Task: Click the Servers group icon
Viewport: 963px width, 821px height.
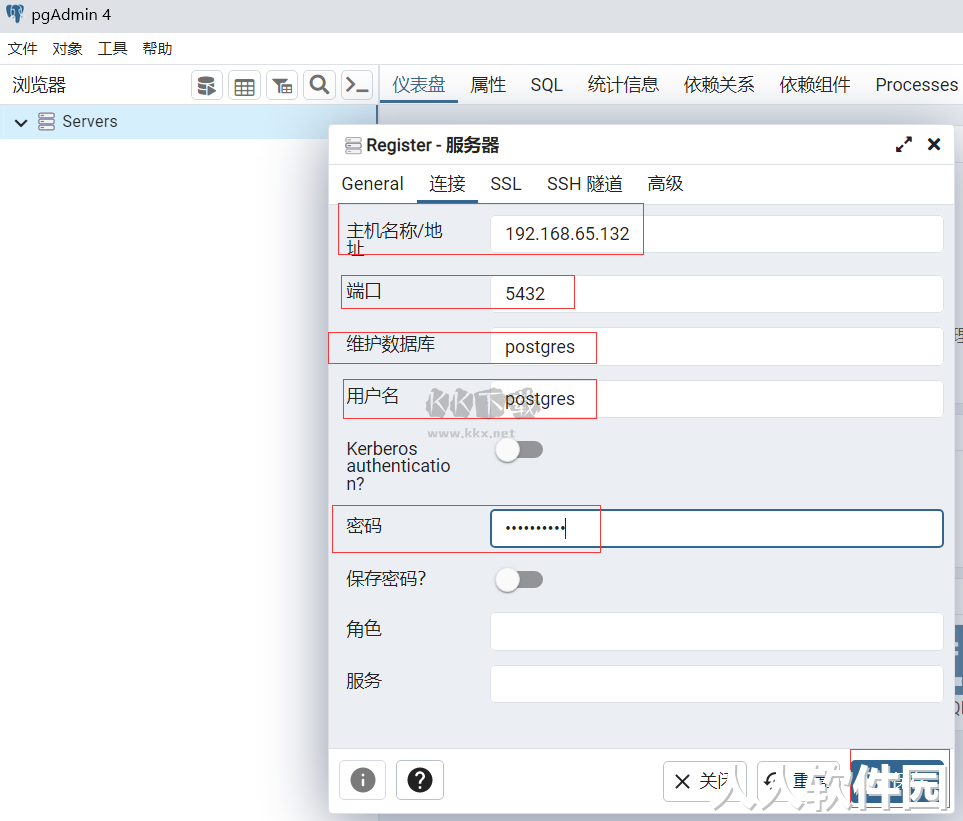Action: (46, 122)
